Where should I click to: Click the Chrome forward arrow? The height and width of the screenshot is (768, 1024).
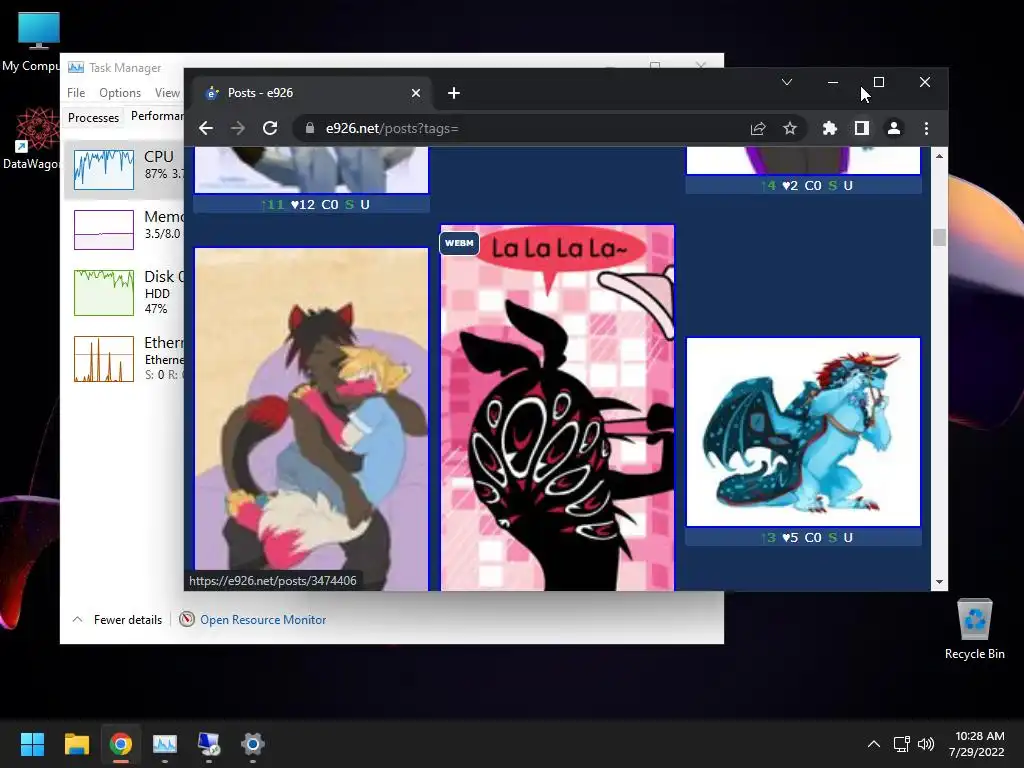(x=238, y=129)
